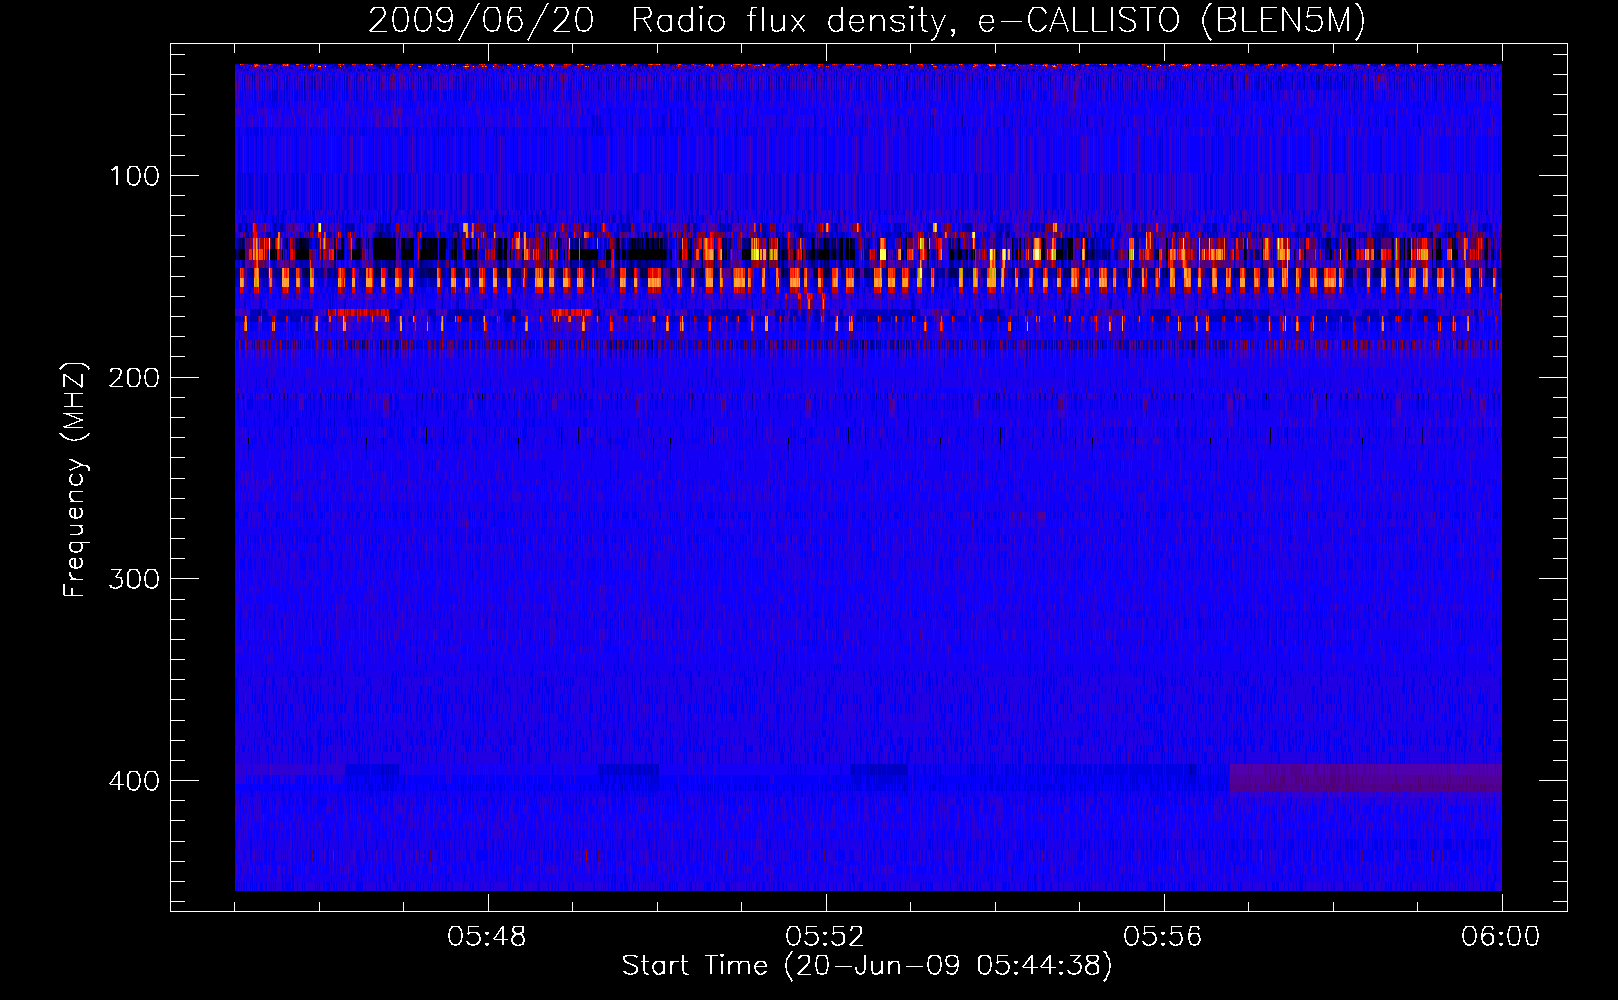Select the '400' frequency axis label
This screenshot has width=1618, height=1000.
(134, 781)
